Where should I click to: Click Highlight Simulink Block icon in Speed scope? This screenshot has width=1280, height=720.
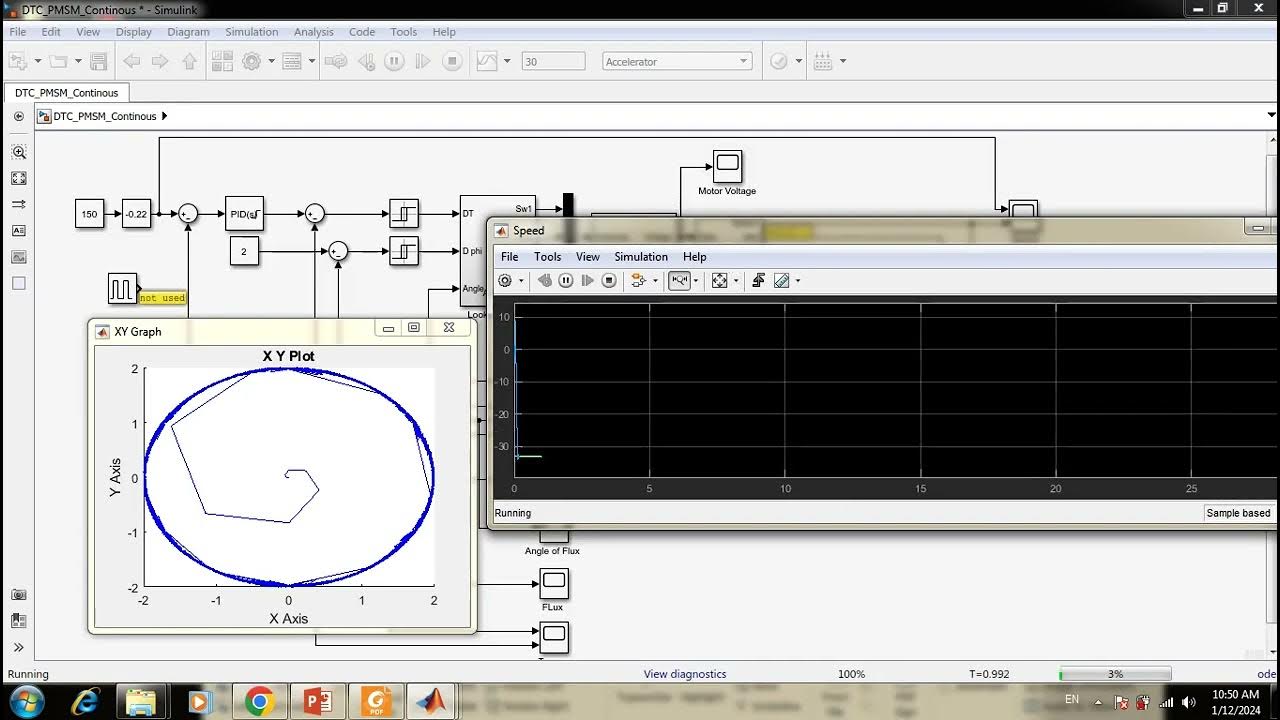tap(637, 281)
